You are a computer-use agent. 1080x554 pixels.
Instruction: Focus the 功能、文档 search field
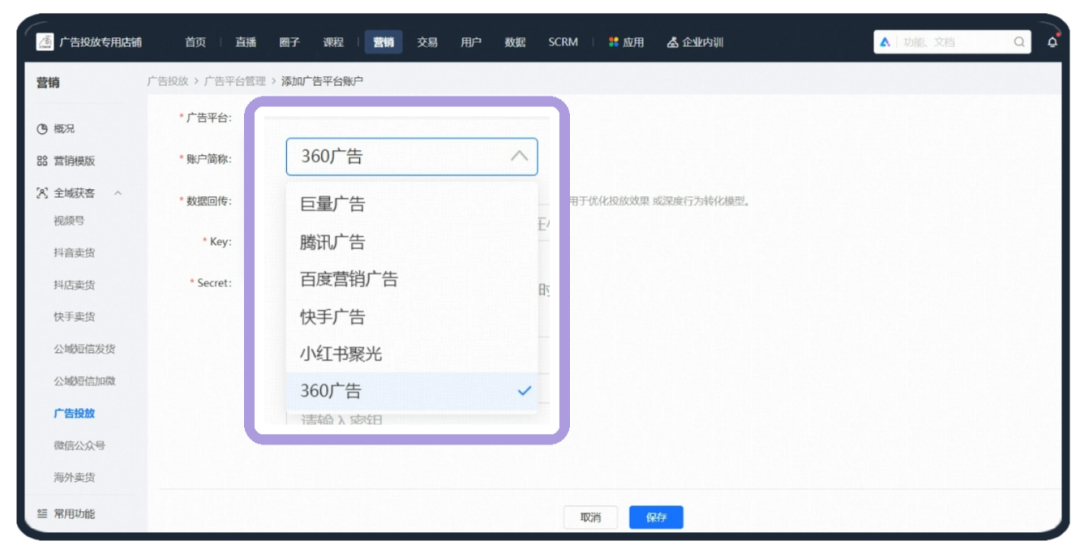click(952, 42)
